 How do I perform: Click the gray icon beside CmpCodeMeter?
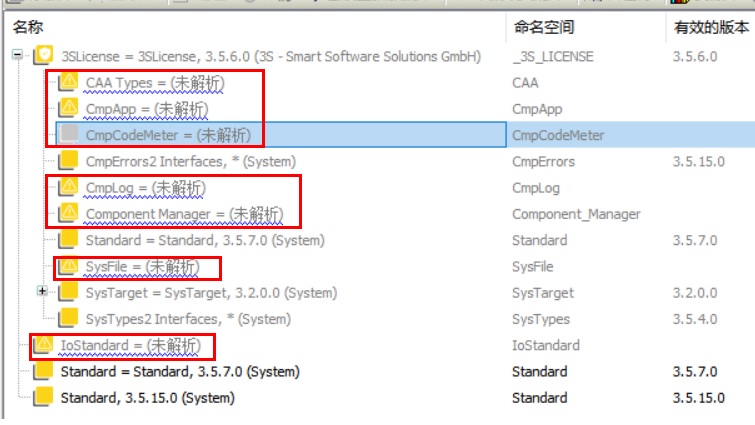pyautogui.click(x=69, y=134)
